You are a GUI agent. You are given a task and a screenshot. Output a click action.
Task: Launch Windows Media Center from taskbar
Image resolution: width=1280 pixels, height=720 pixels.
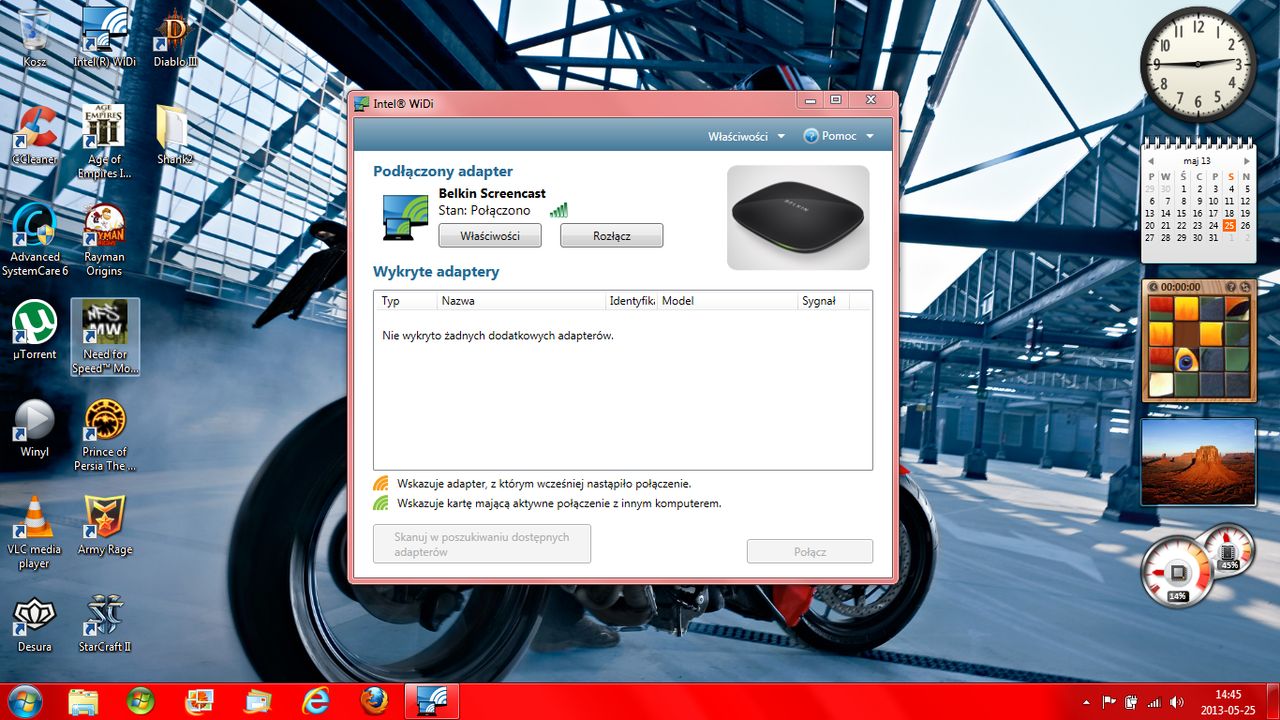pyautogui.click(x=141, y=701)
